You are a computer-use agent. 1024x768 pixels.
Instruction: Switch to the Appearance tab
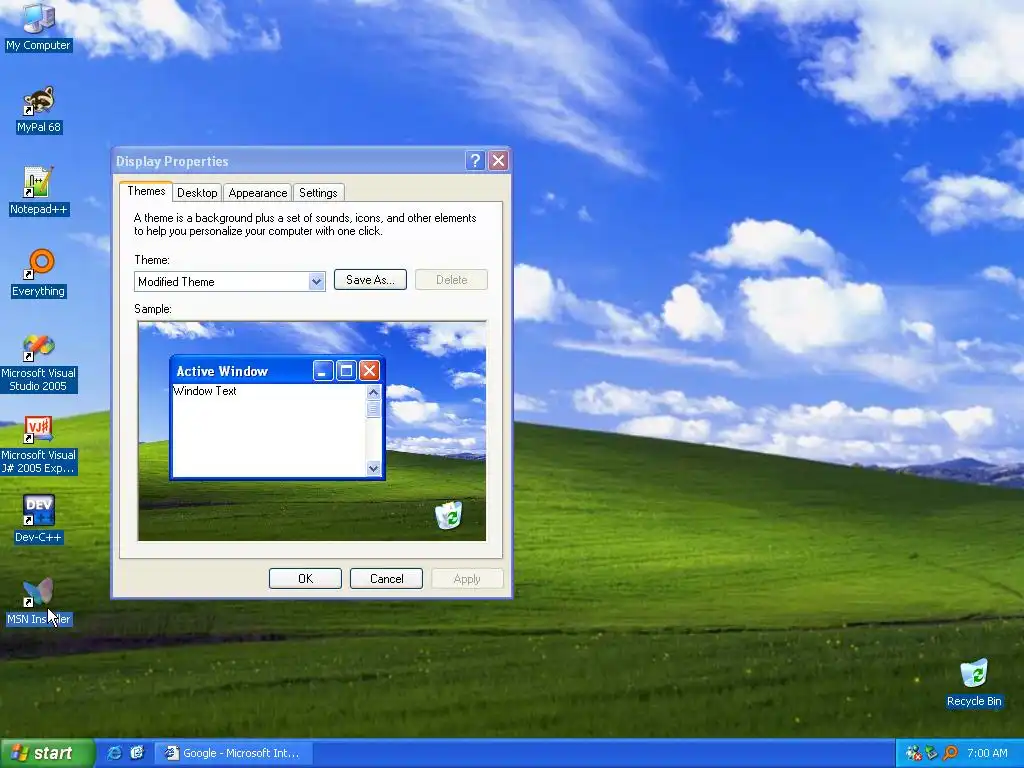tap(258, 193)
